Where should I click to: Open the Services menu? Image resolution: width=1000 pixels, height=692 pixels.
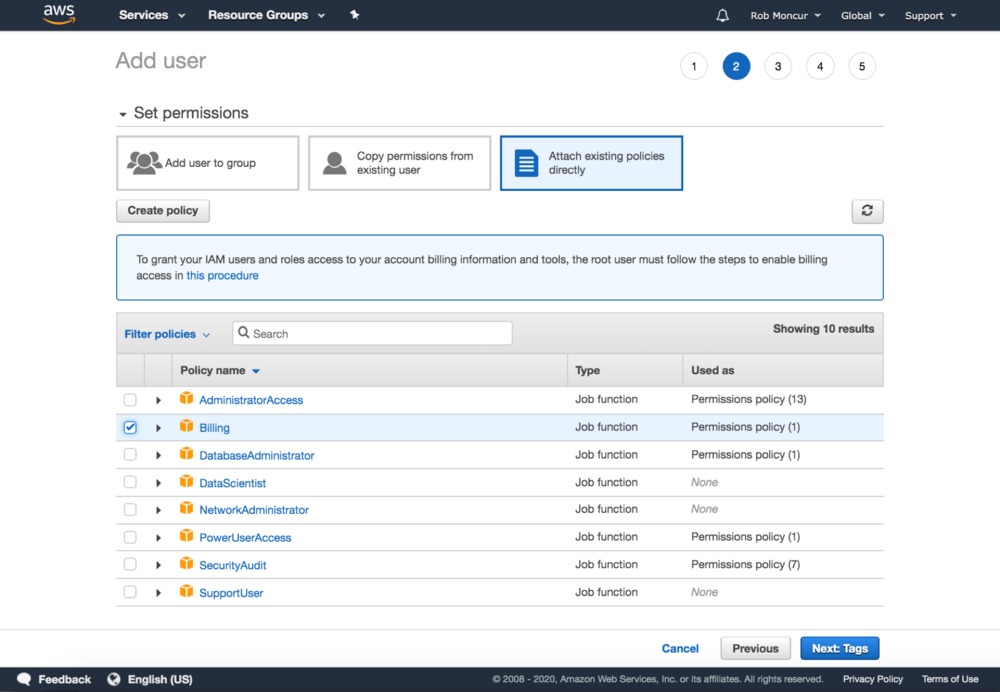tap(152, 16)
